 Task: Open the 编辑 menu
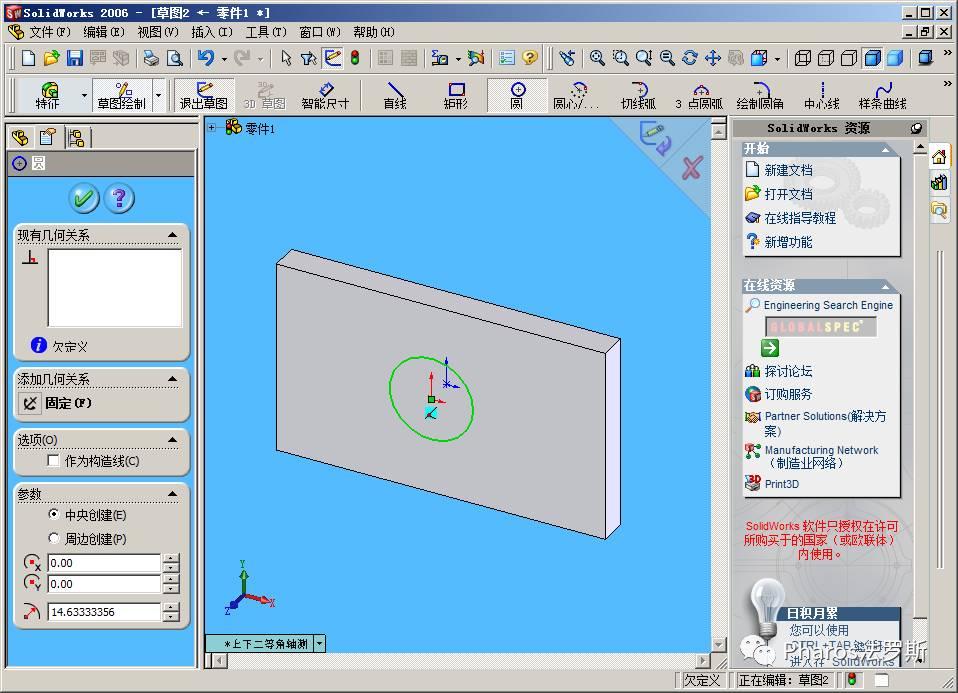pyautogui.click(x=103, y=32)
